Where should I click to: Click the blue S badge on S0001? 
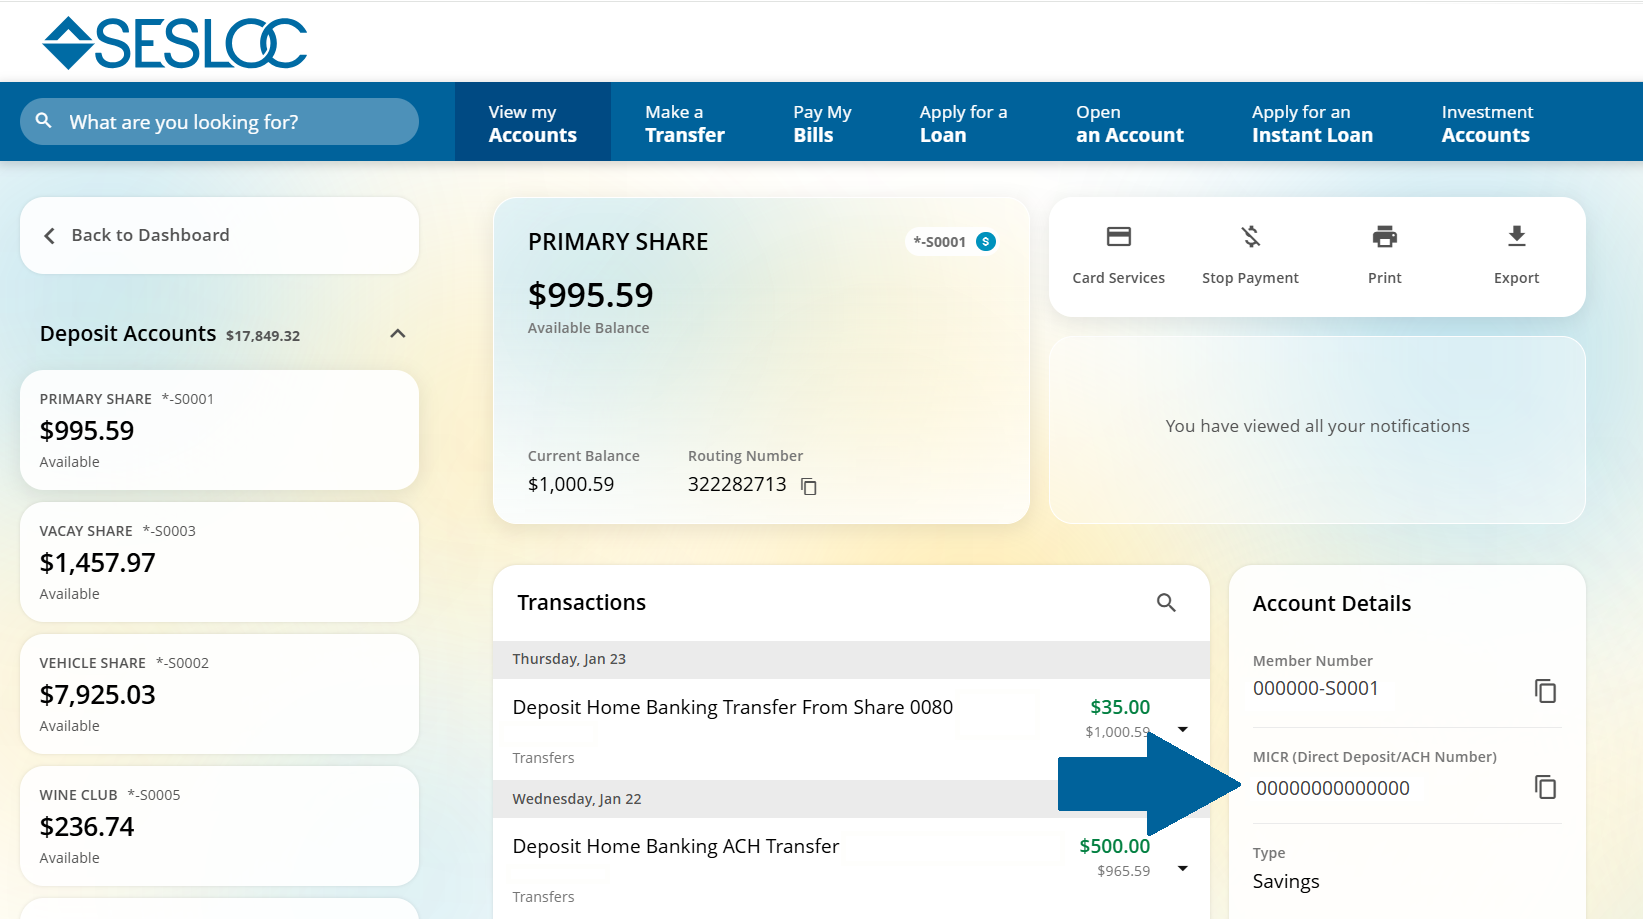coord(985,241)
